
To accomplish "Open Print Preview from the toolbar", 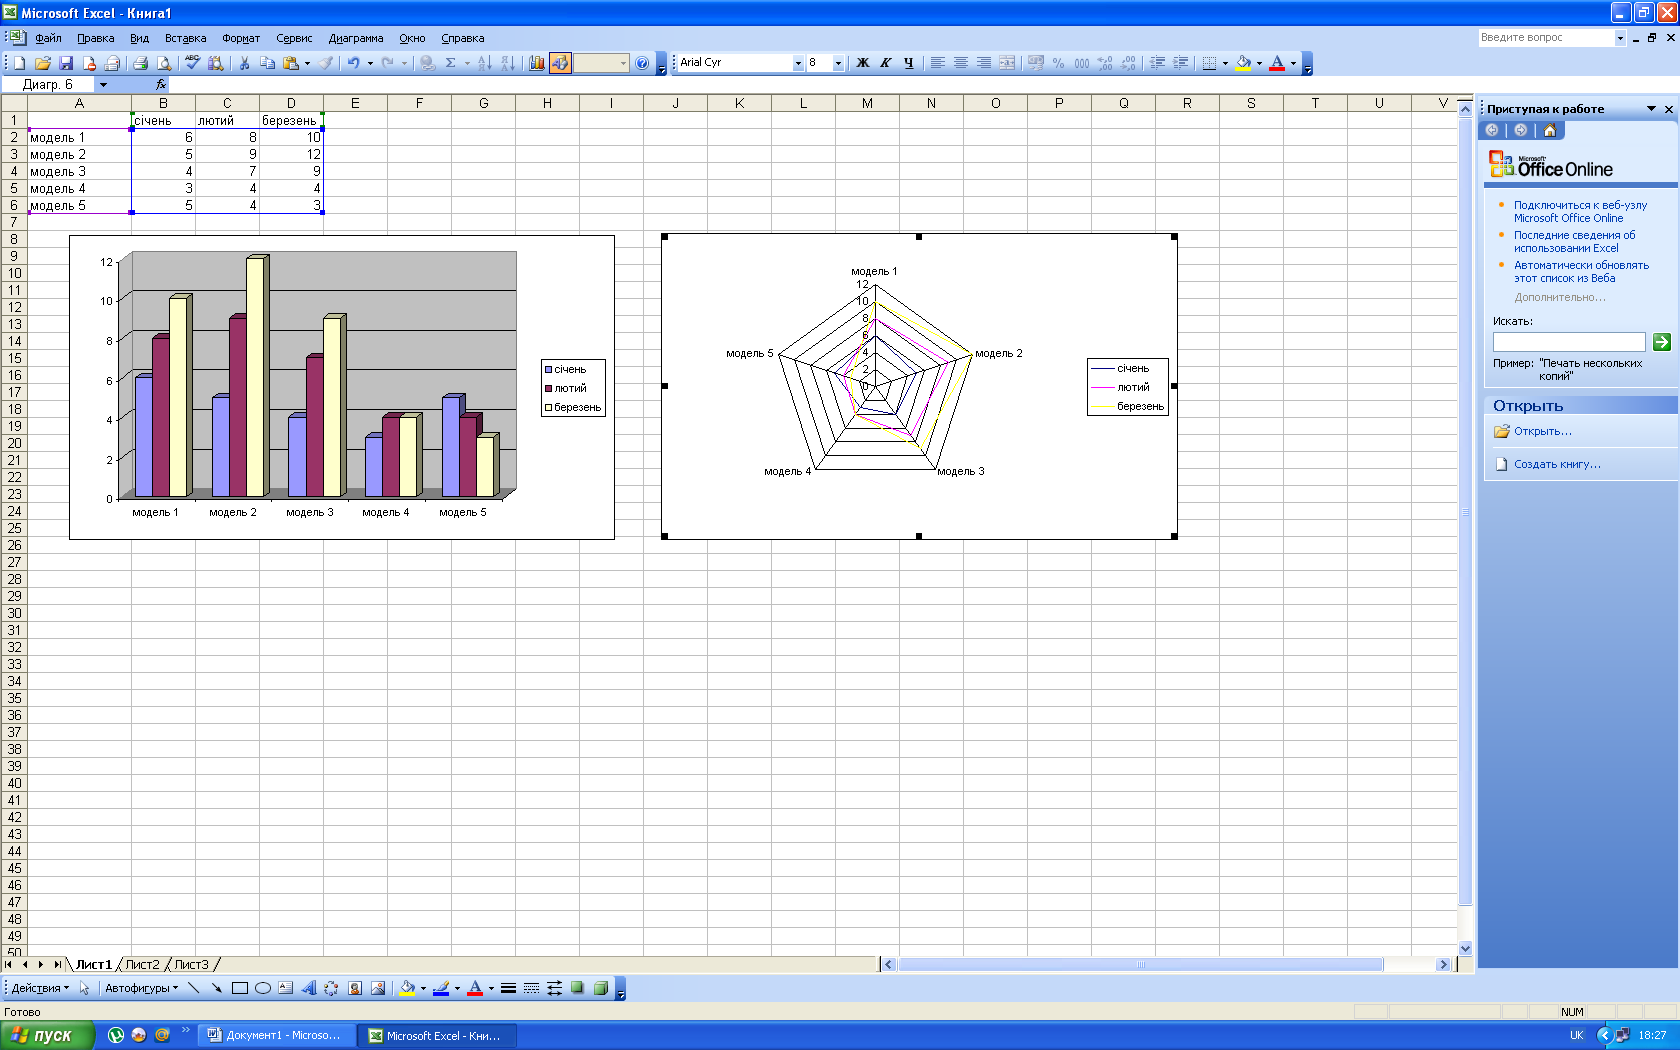I will 164,63.
